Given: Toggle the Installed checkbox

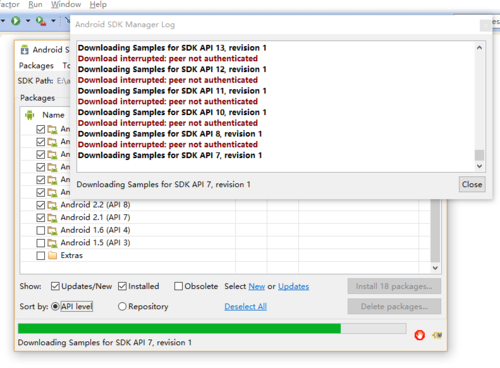Looking at the screenshot, I should [122, 286].
